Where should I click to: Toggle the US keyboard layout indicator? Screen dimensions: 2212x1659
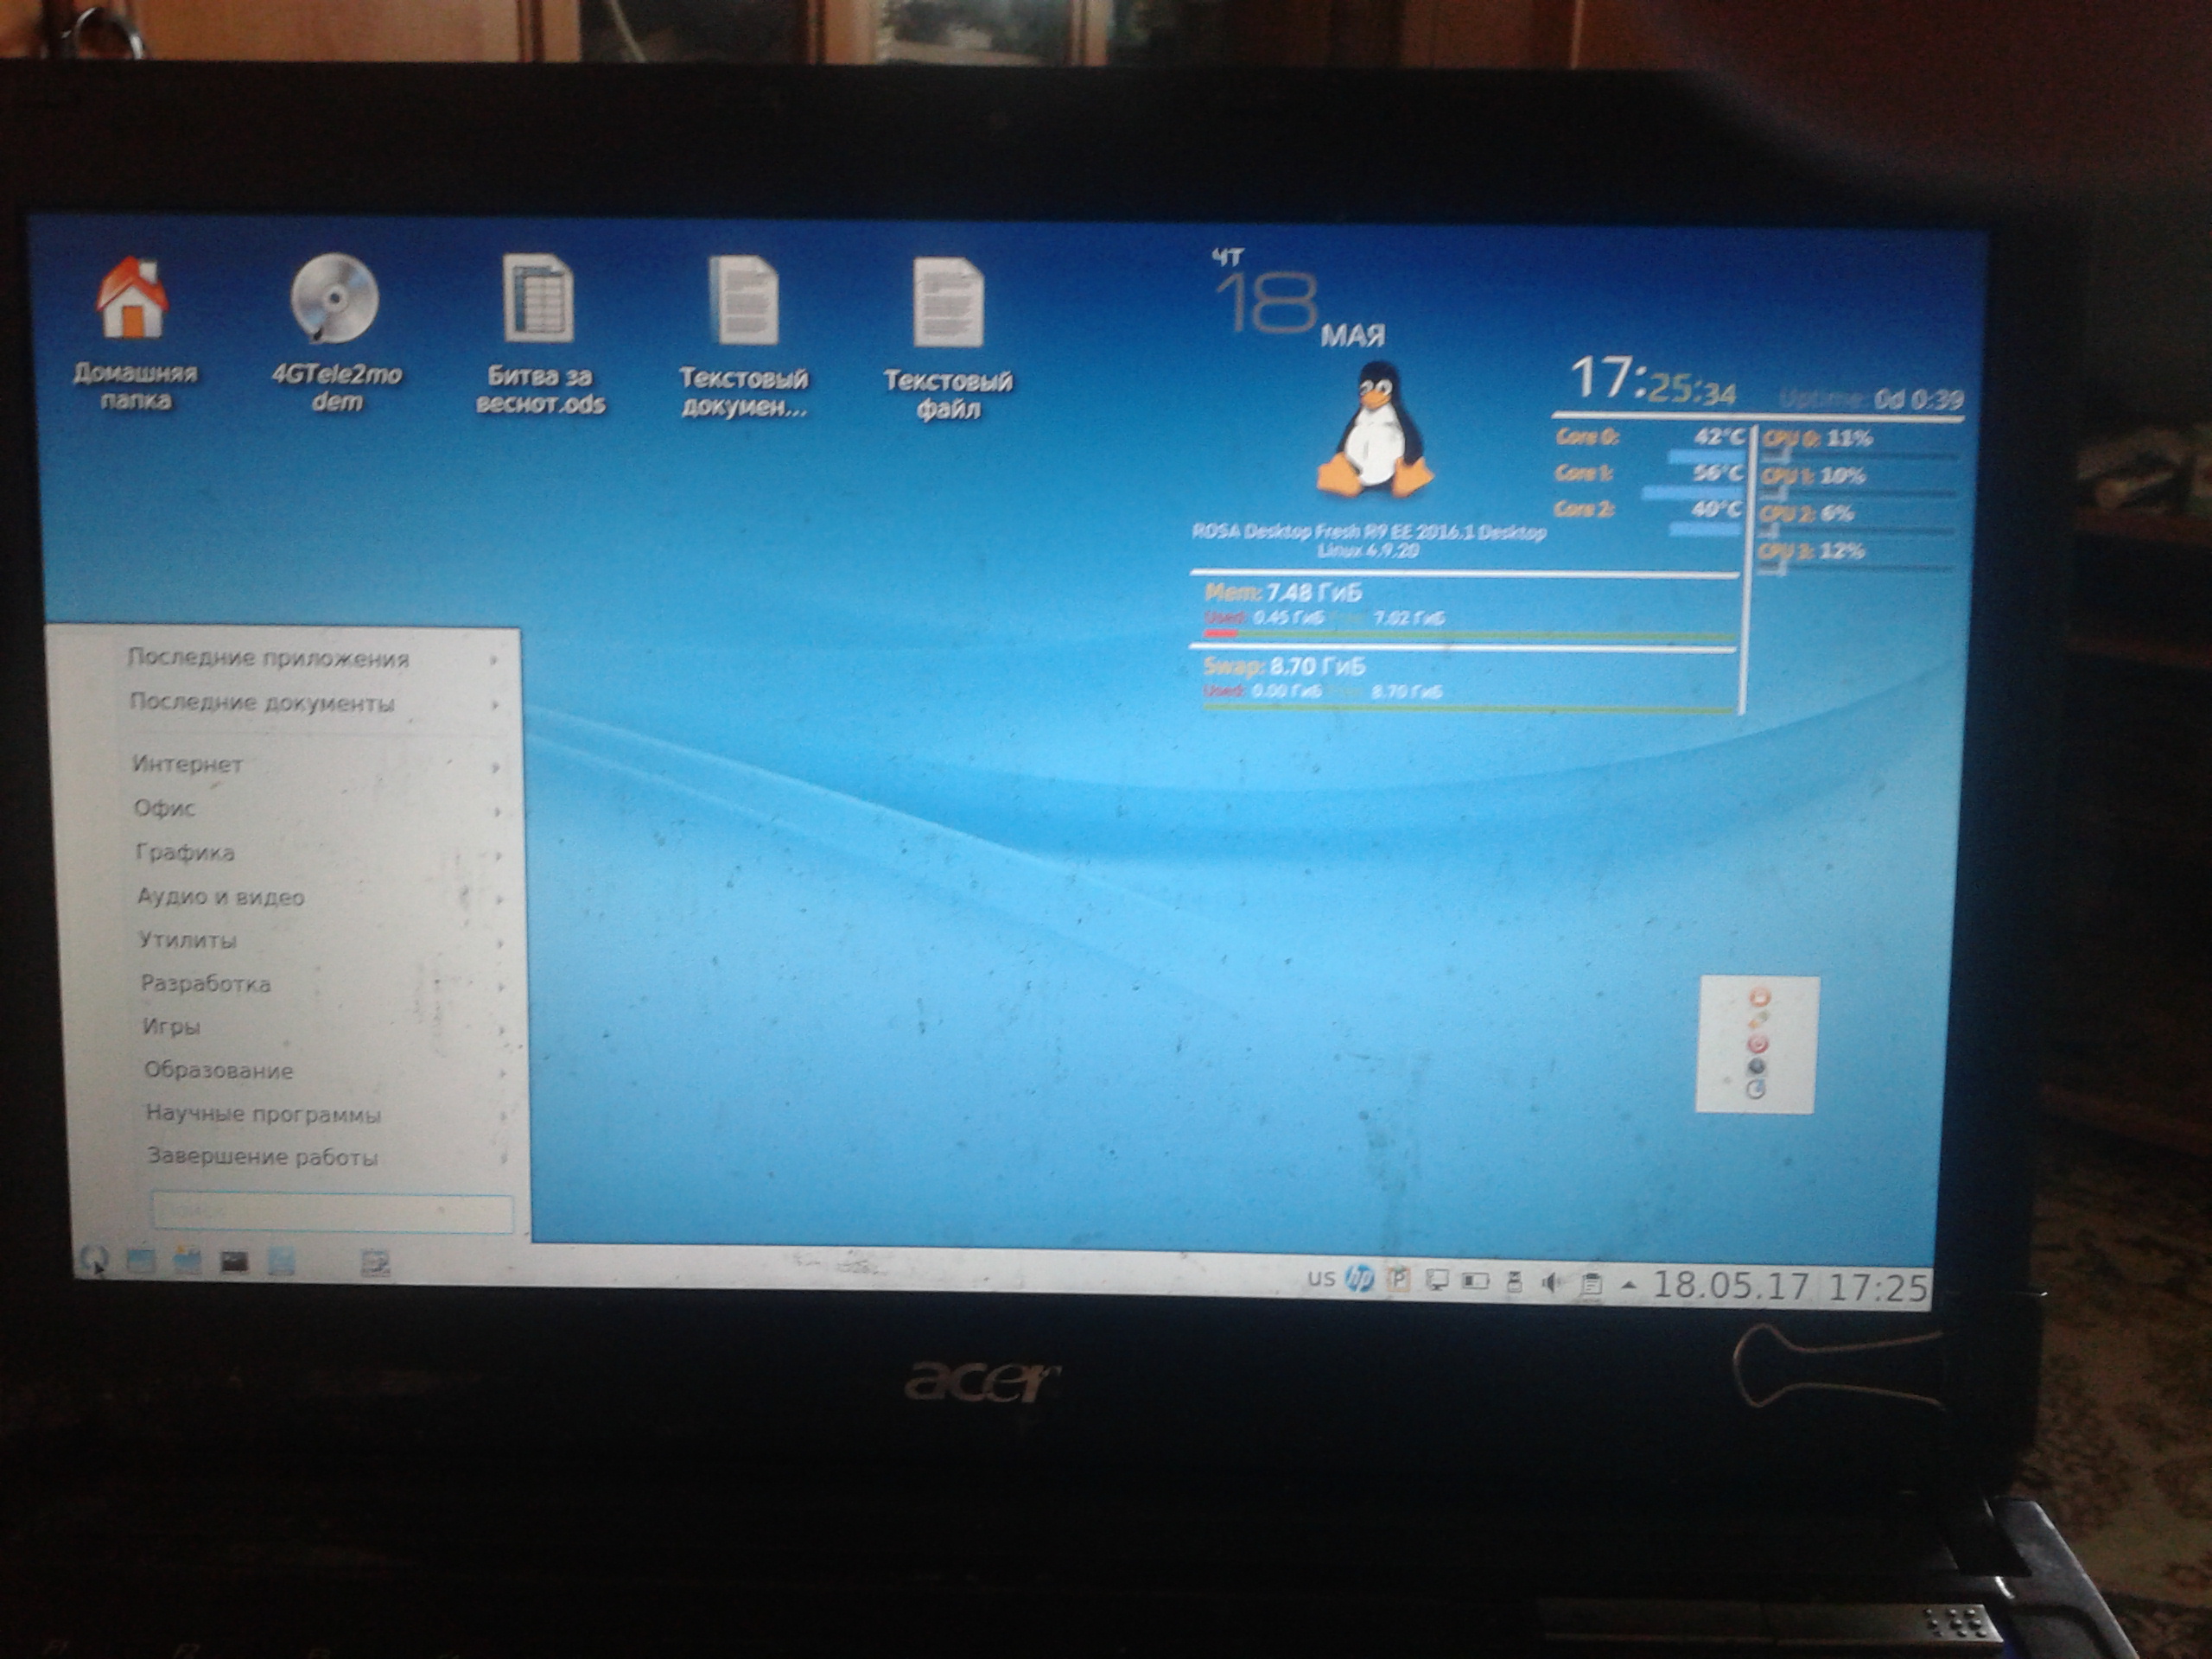click(x=1321, y=1278)
